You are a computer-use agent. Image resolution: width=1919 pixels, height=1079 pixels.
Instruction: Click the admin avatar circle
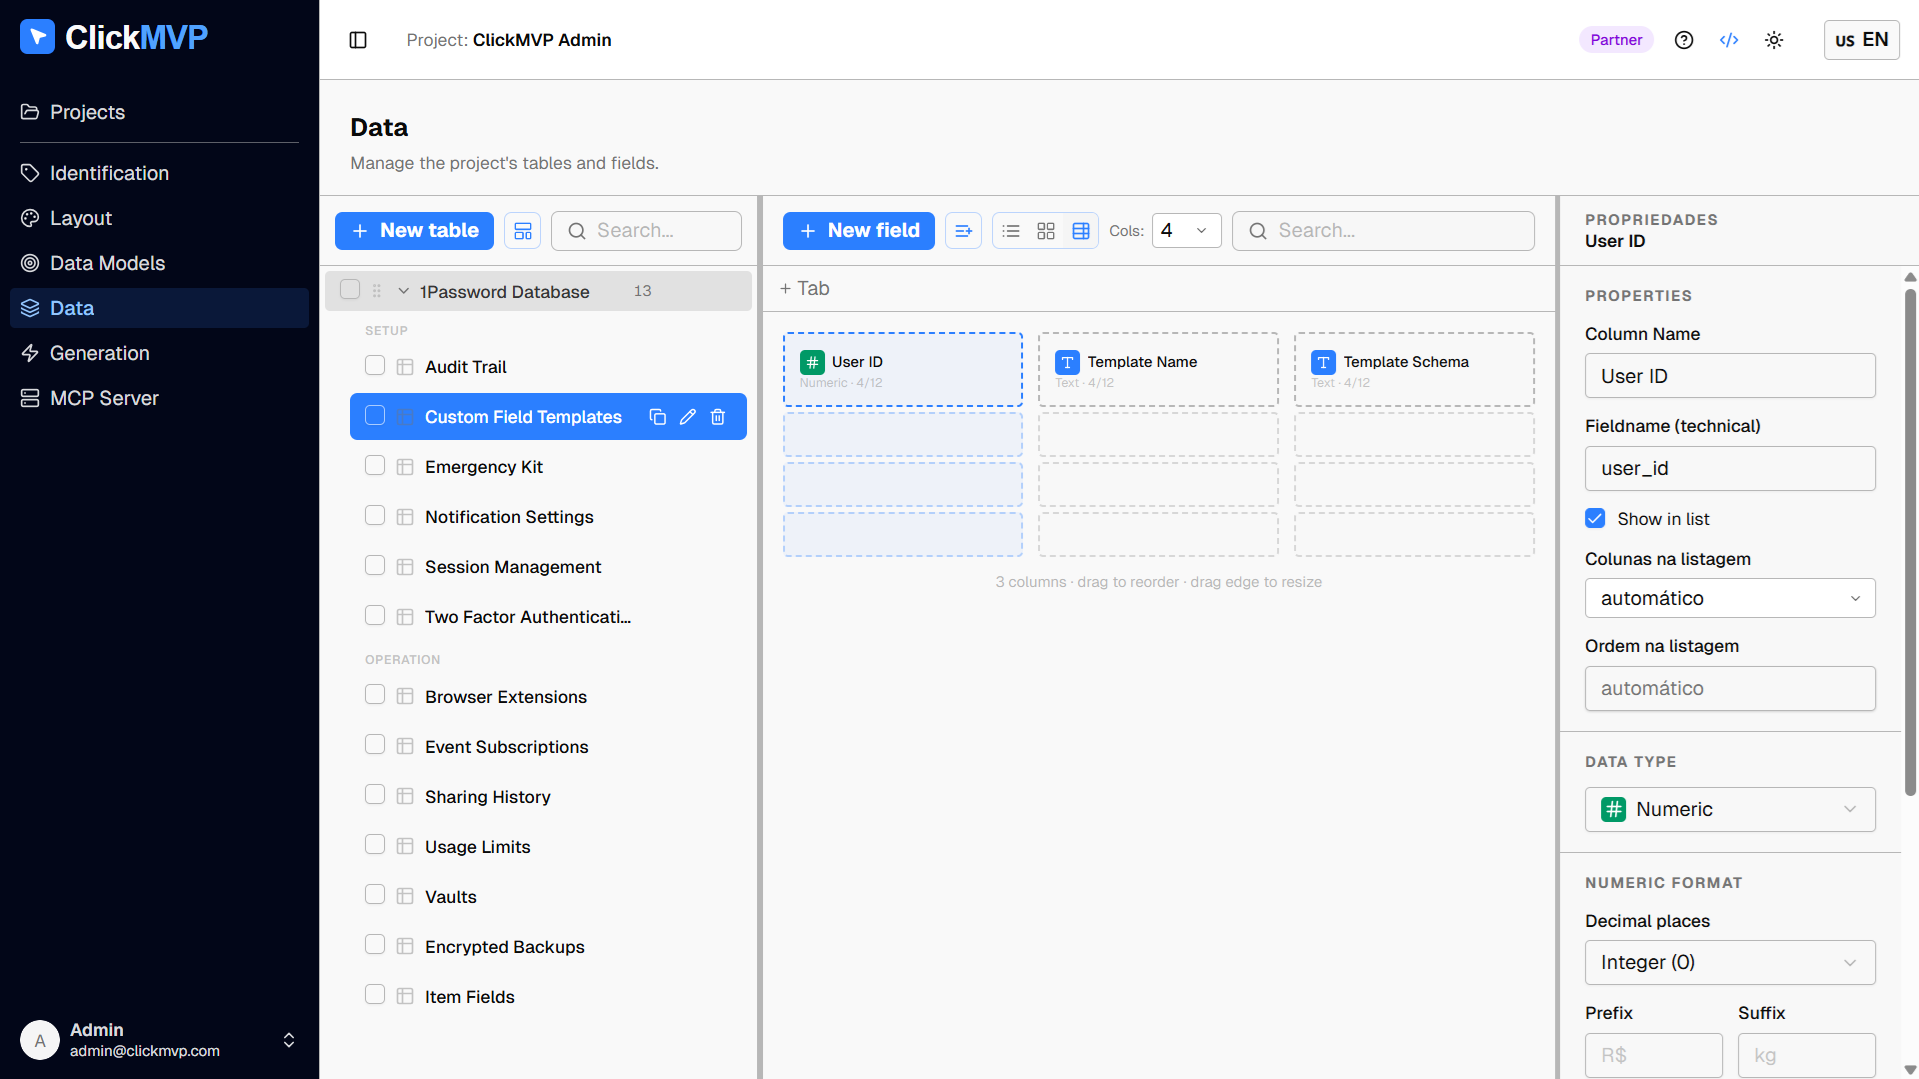[x=40, y=1040]
